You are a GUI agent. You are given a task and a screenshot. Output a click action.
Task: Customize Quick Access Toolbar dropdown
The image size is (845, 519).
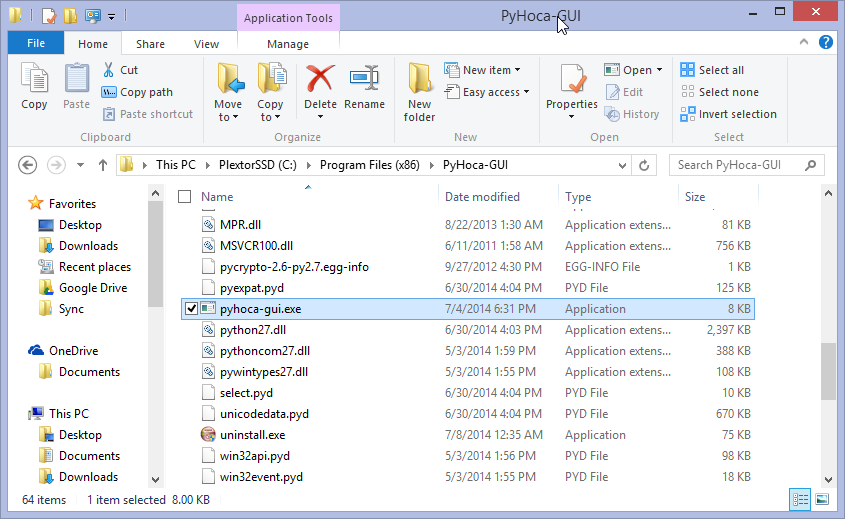[112, 17]
